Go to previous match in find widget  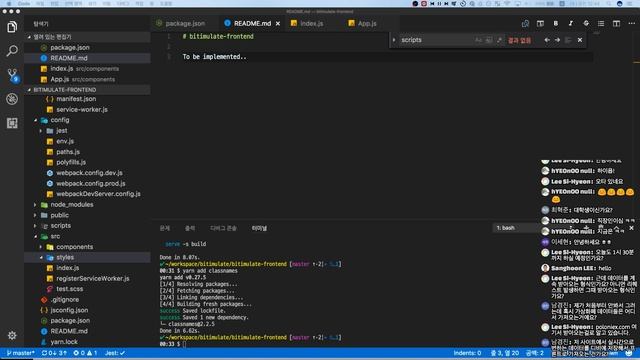click(x=547, y=40)
